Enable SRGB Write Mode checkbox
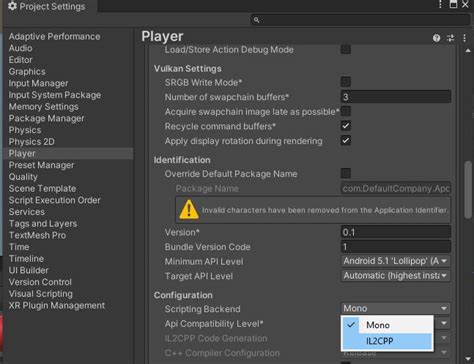Image resolution: width=474 pixels, height=364 pixels. [x=346, y=82]
